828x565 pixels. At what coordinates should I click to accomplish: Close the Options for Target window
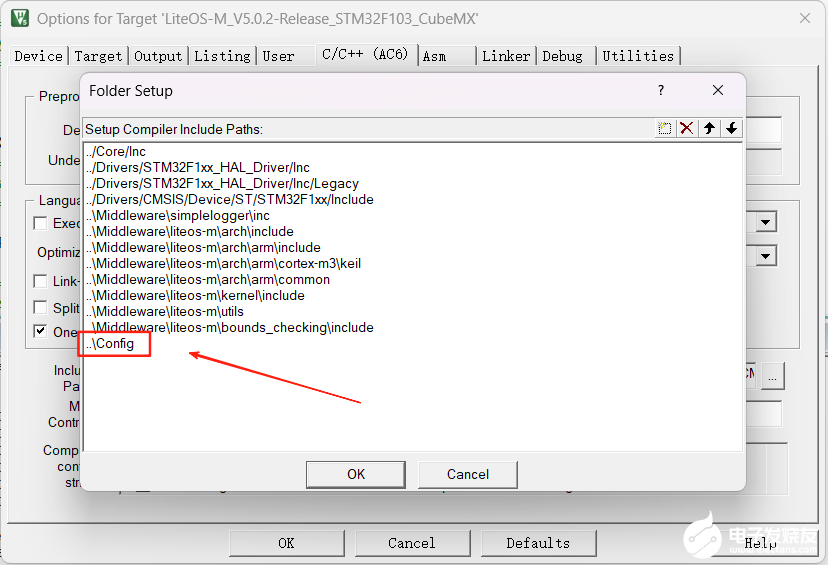805,18
